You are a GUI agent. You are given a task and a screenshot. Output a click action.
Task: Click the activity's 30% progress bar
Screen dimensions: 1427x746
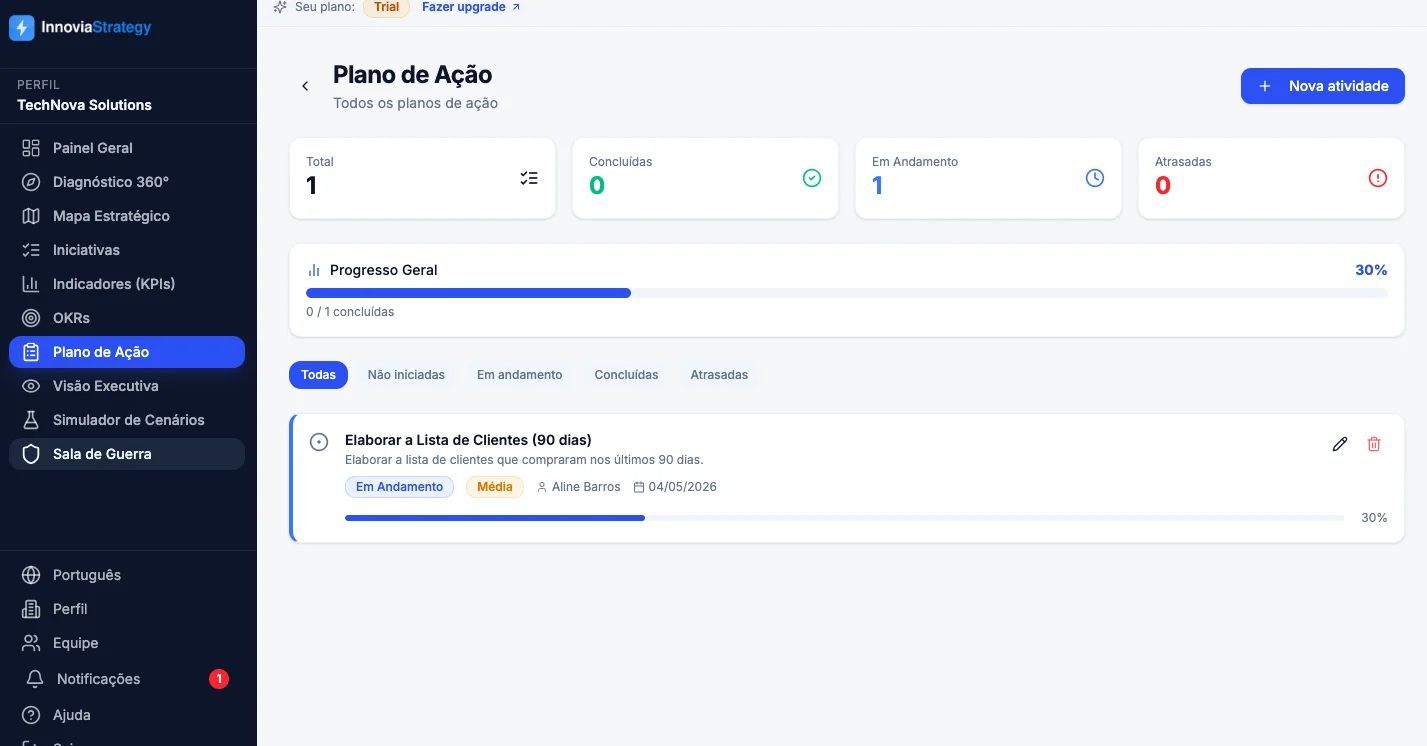pyautogui.click(x=844, y=518)
